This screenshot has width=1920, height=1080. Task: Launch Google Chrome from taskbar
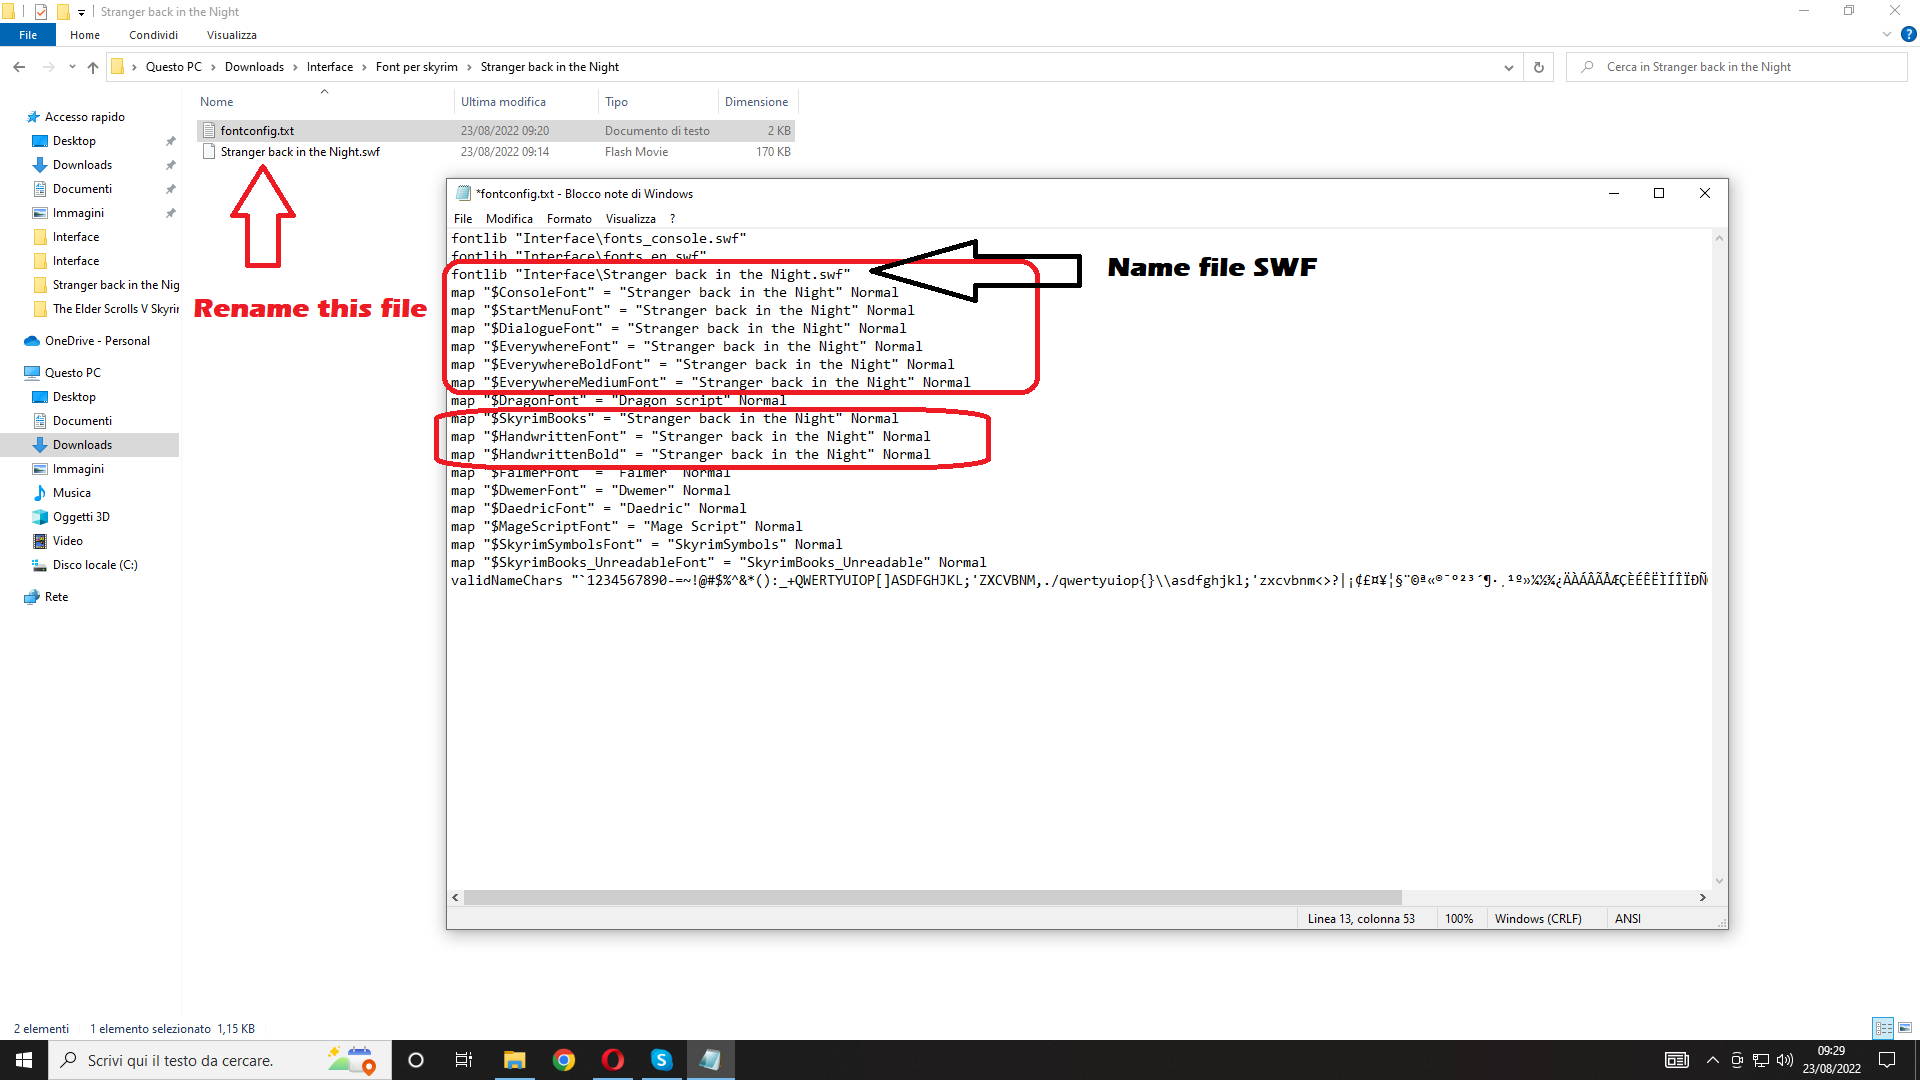564,1060
